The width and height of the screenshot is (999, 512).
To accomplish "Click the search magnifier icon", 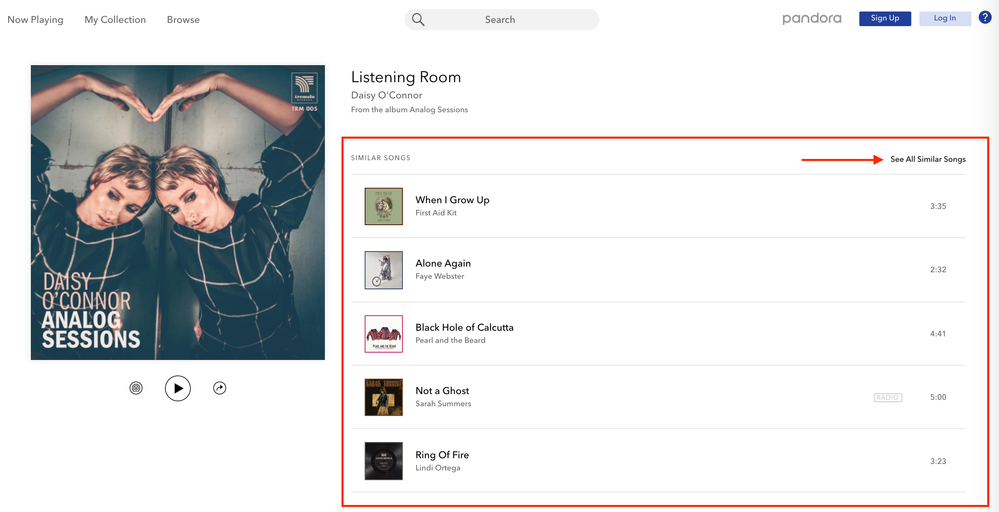I will point(419,20).
